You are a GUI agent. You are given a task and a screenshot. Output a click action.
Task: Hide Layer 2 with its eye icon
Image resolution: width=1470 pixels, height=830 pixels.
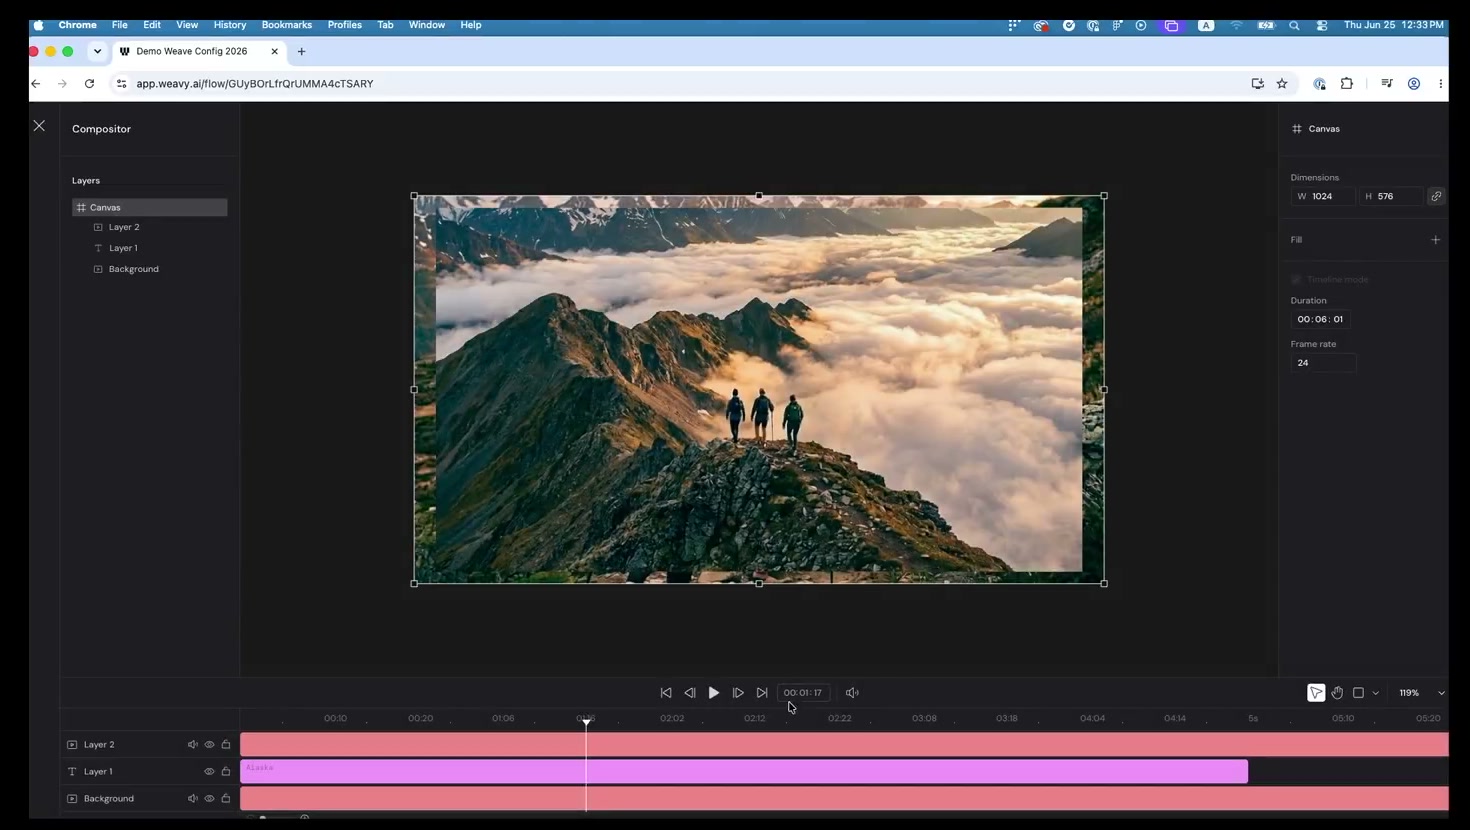click(209, 744)
